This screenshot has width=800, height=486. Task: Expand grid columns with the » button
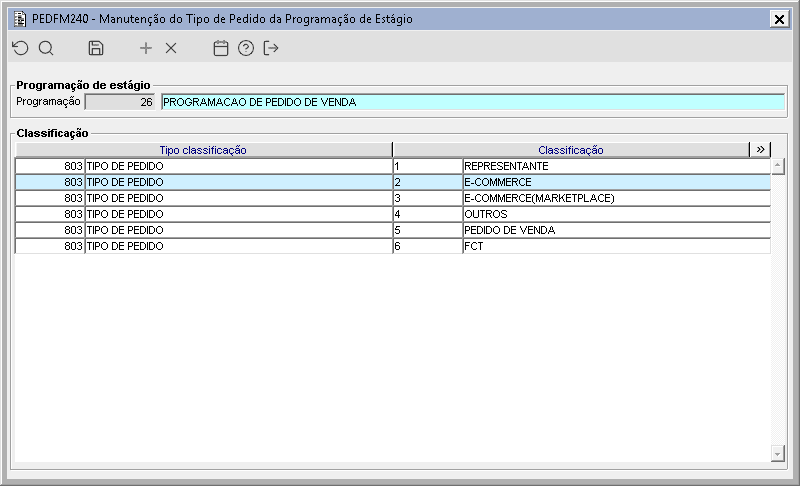760,149
